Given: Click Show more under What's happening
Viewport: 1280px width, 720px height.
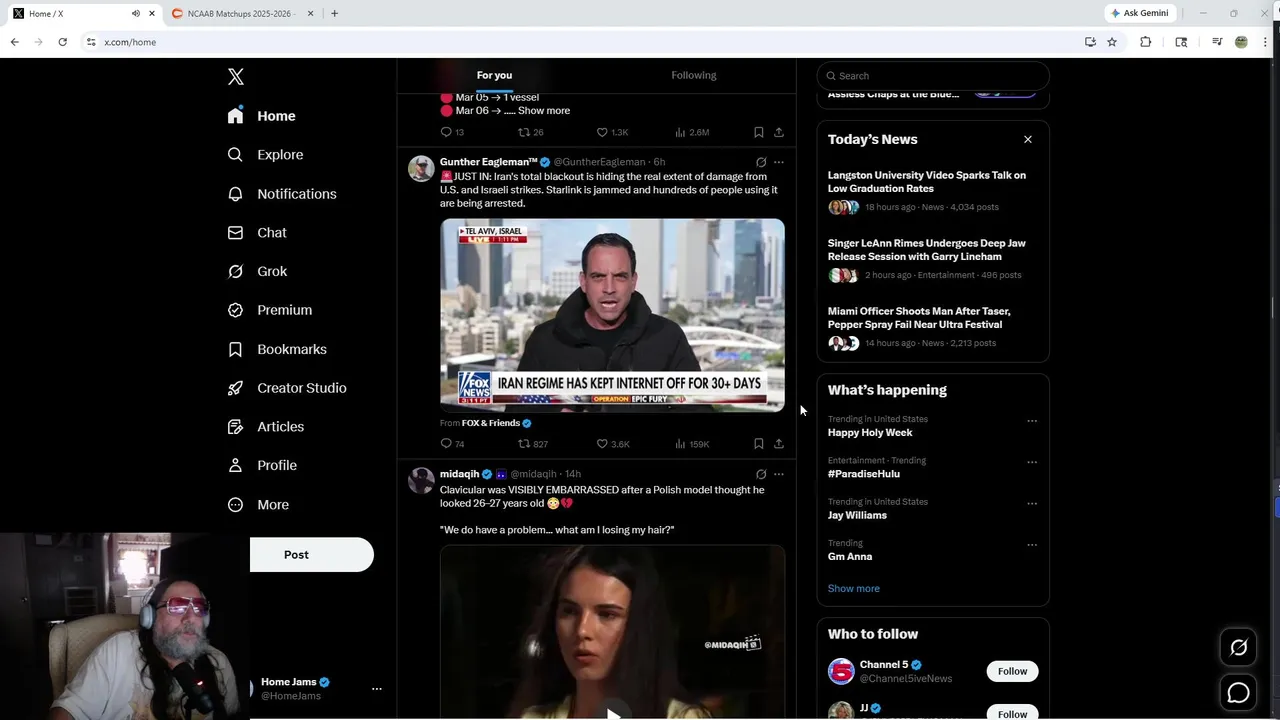Looking at the screenshot, I should click(x=854, y=589).
